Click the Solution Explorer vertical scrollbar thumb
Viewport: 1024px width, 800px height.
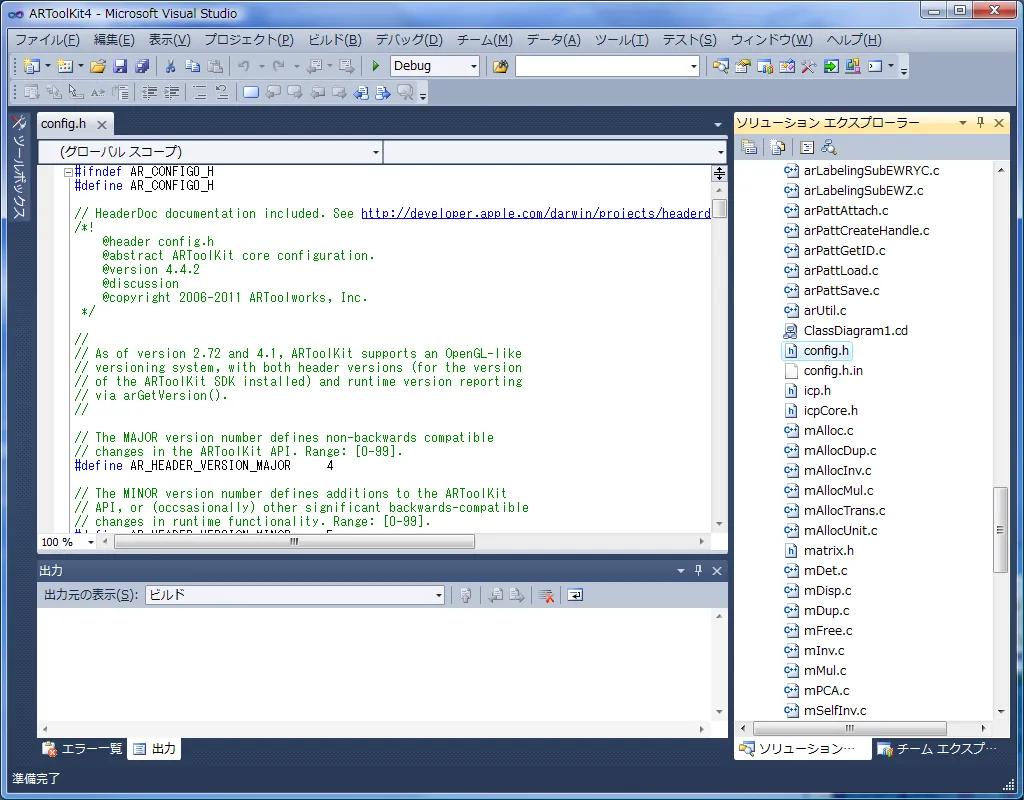(x=1000, y=530)
